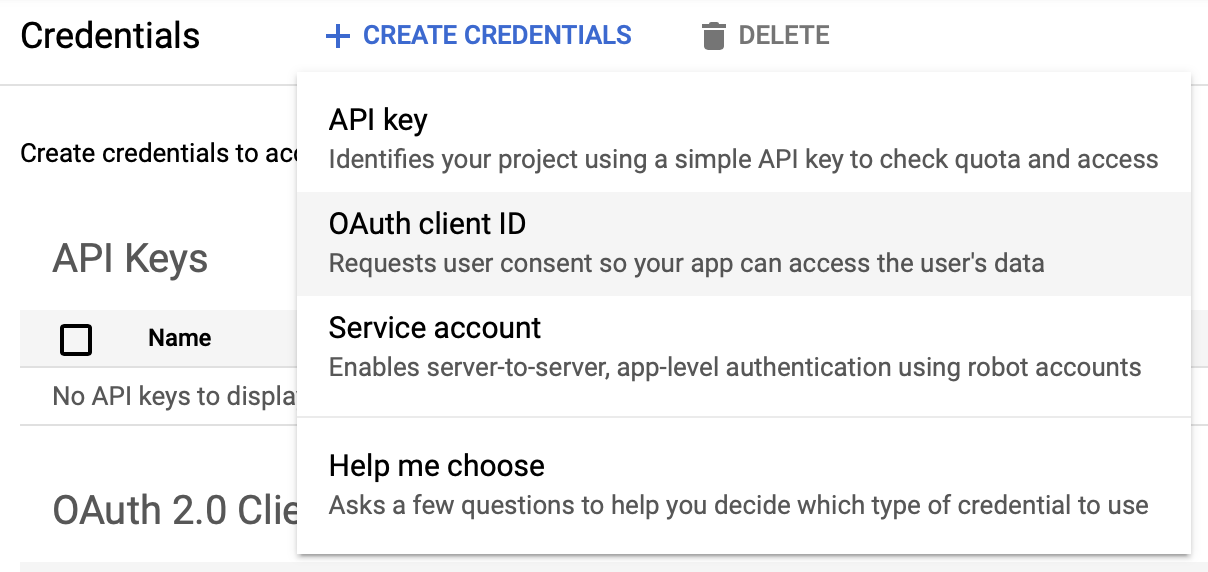Click the "Enables server-to-server" description line

[735, 367]
